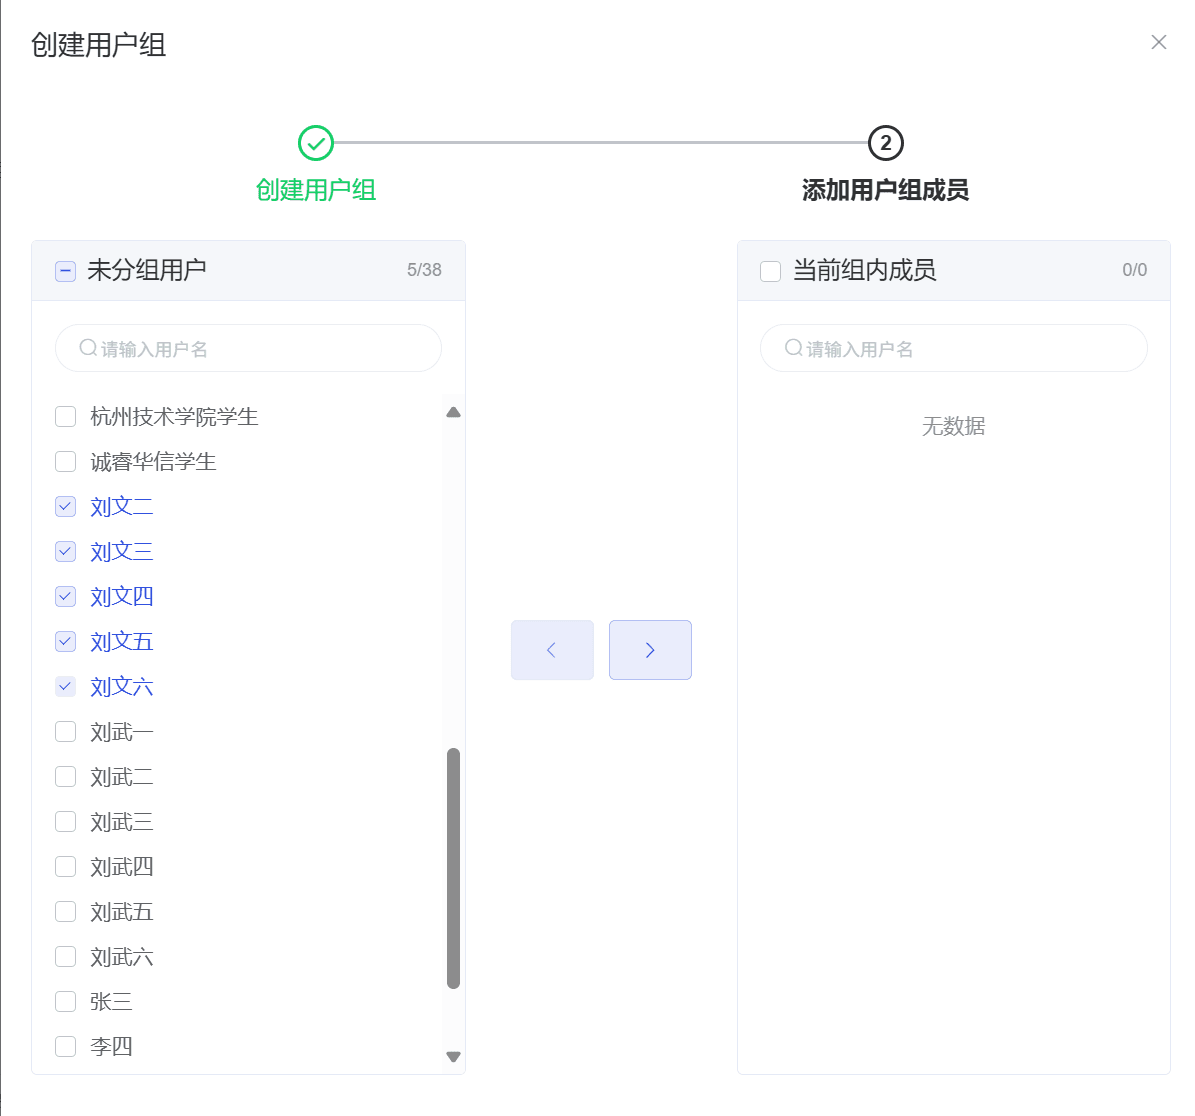Viewport: 1195px width, 1116px height.
Task: Toggle the 当前组内成员 select-all checkbox
Action: pyautogui.click(x=770, y=271)
